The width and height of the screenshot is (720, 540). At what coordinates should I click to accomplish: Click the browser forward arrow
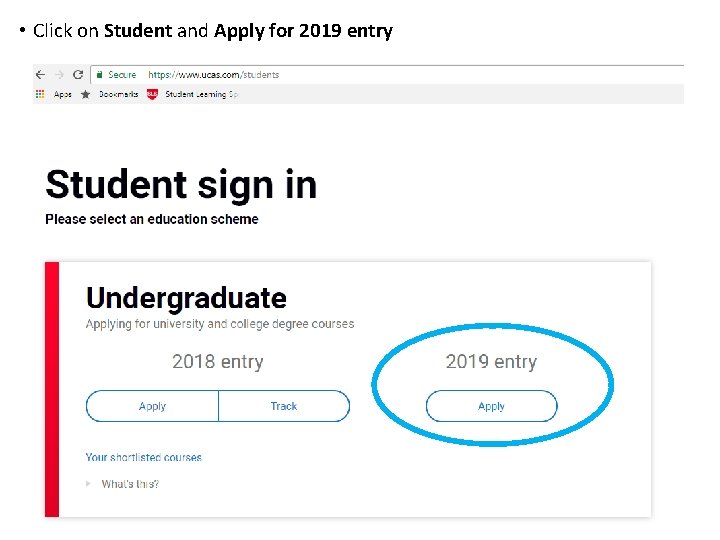59,75
